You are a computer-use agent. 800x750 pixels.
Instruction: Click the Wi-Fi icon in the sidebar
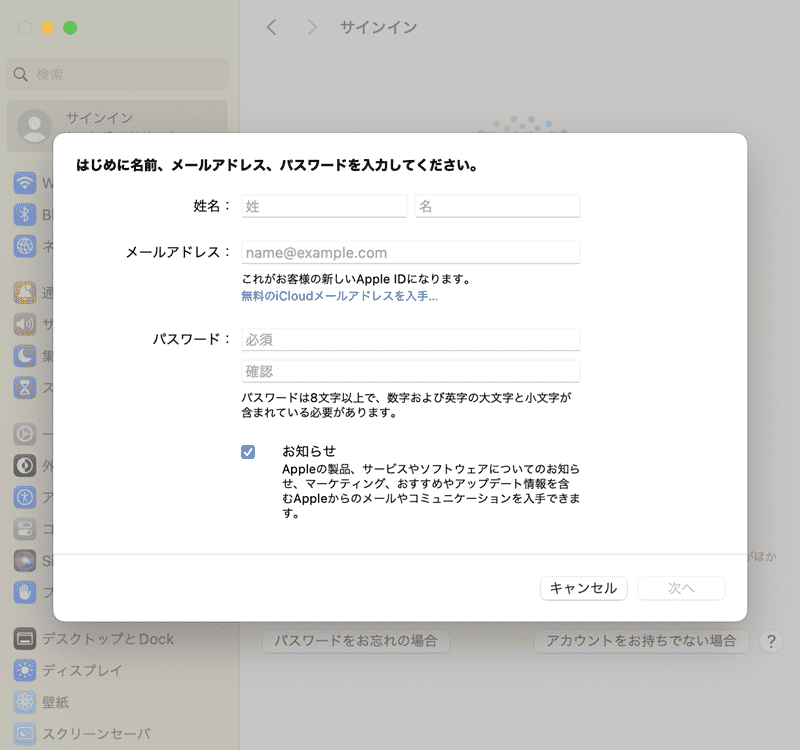[24, 183]
